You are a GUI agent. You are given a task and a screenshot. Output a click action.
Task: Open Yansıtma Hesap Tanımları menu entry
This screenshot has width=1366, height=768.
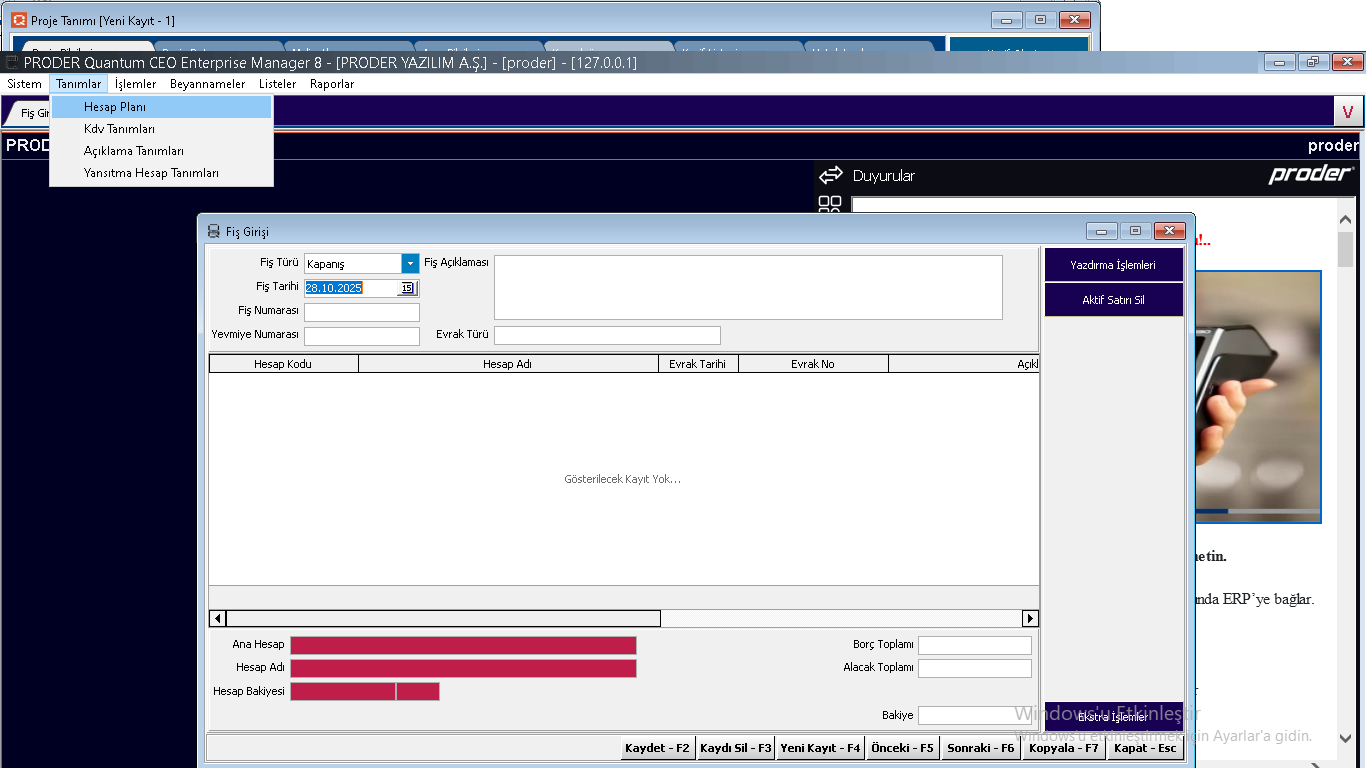pos(151,173)
